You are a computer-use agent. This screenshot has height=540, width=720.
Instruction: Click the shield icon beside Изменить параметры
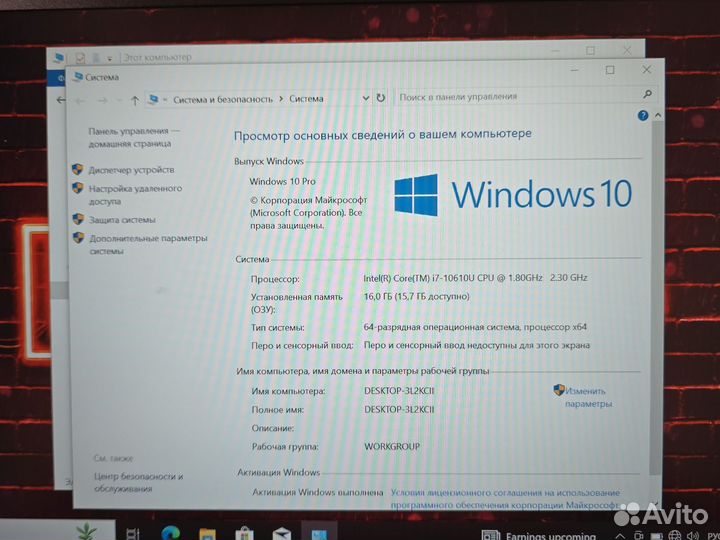559,390
